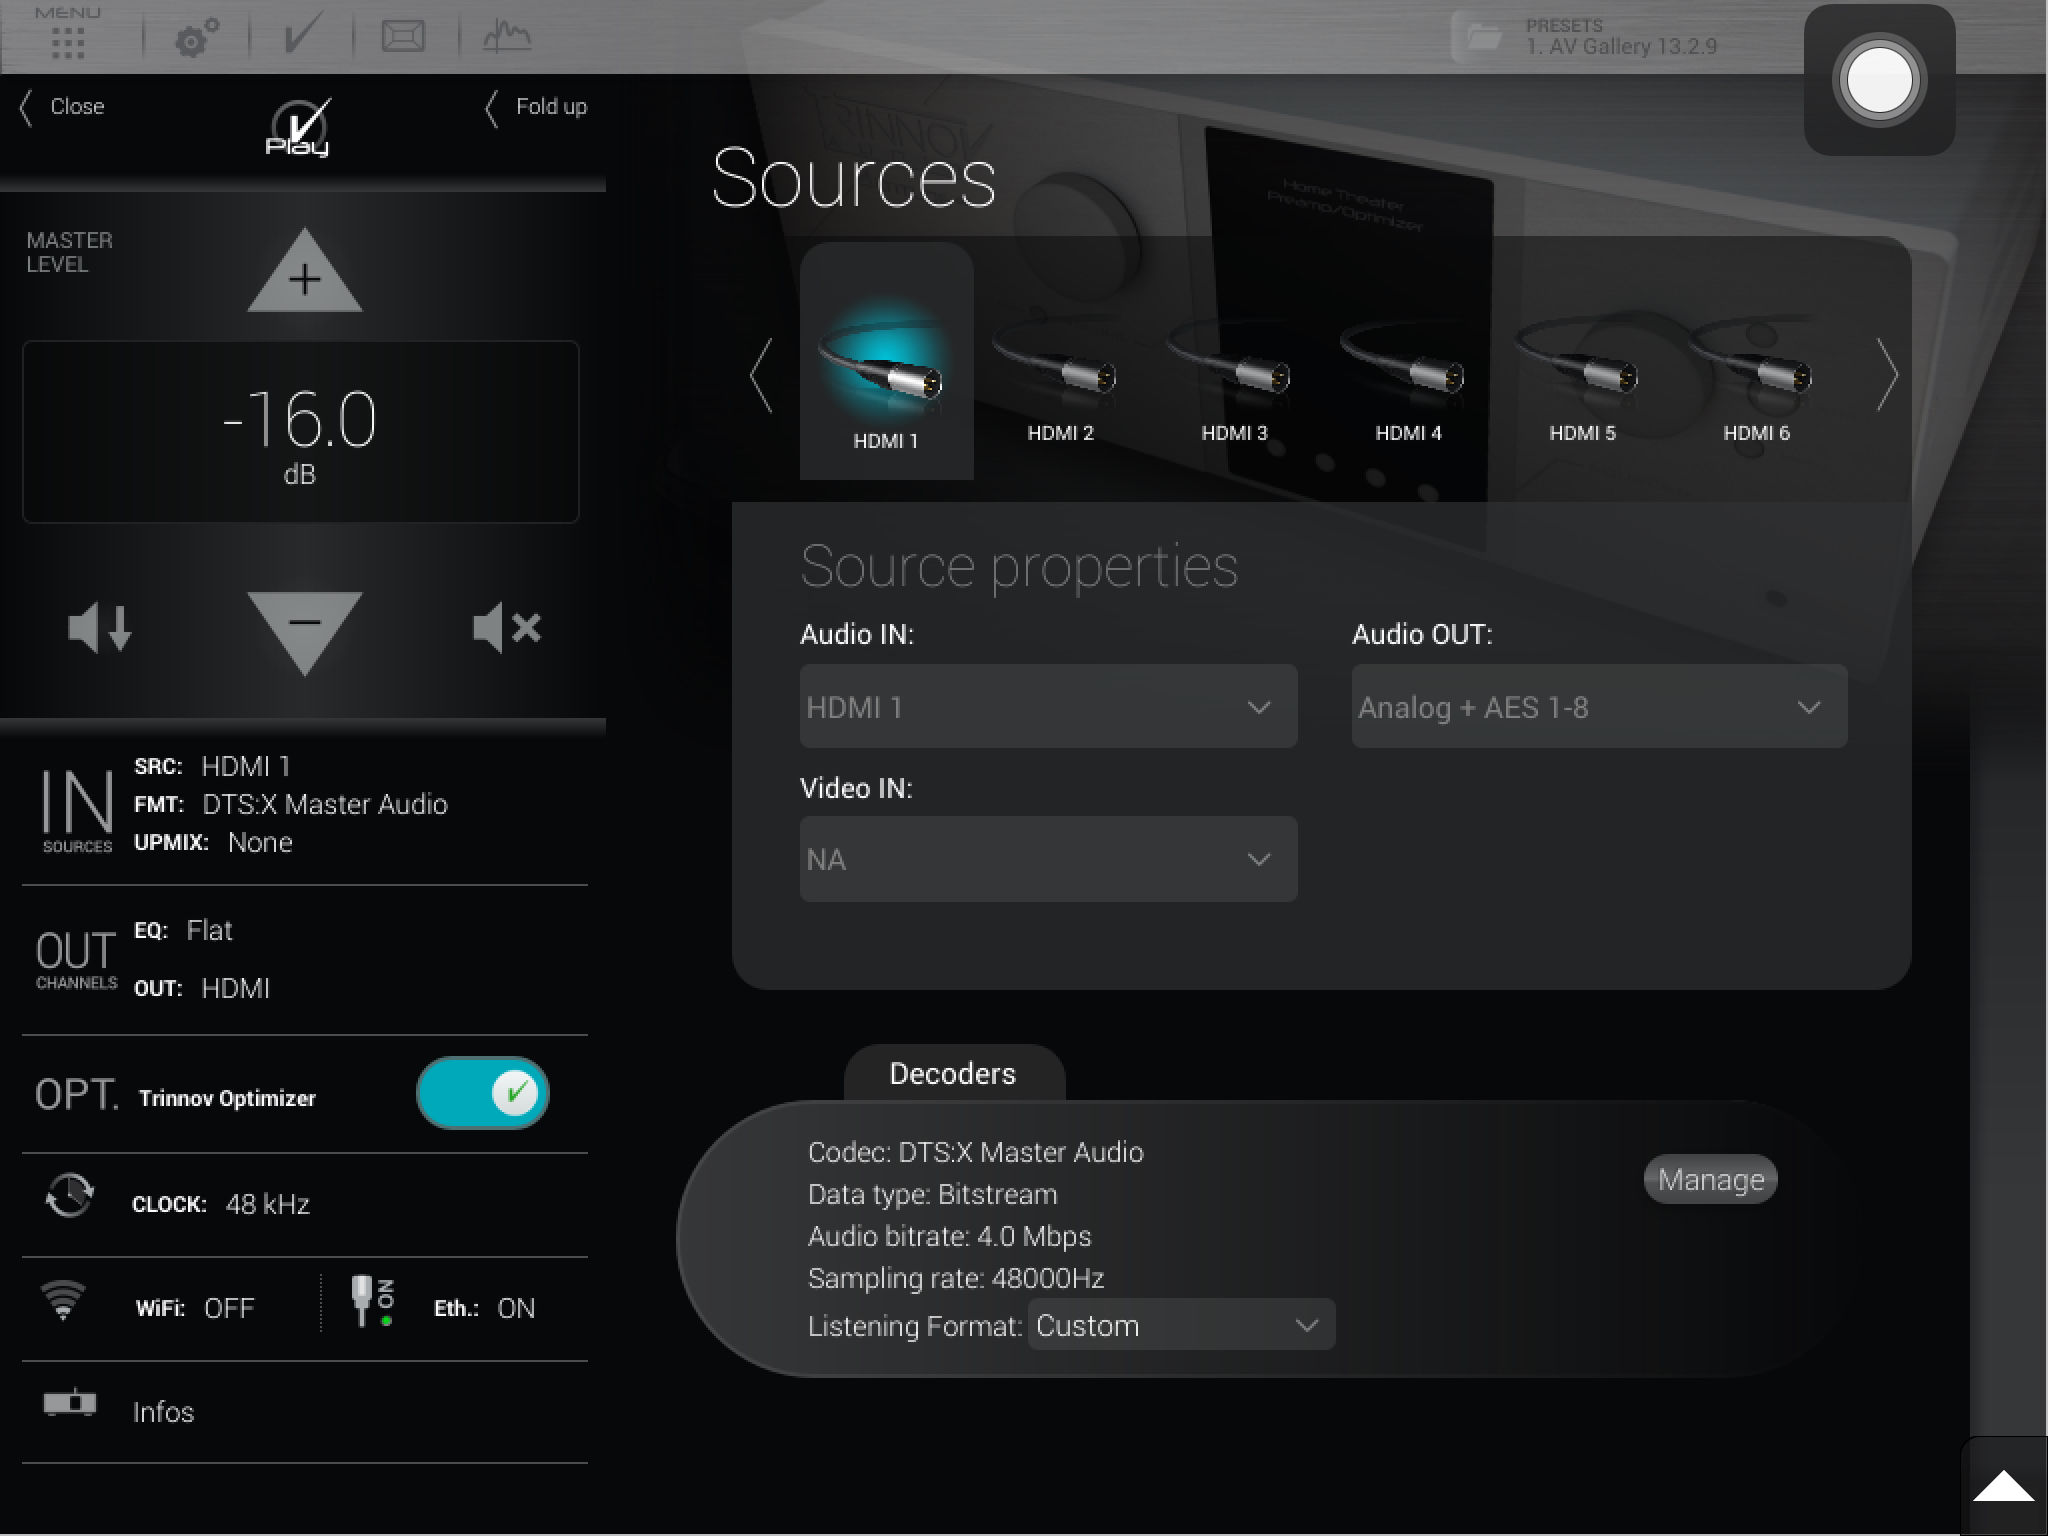
Task: Click the Play logo icon
Action: pos(298,128)
